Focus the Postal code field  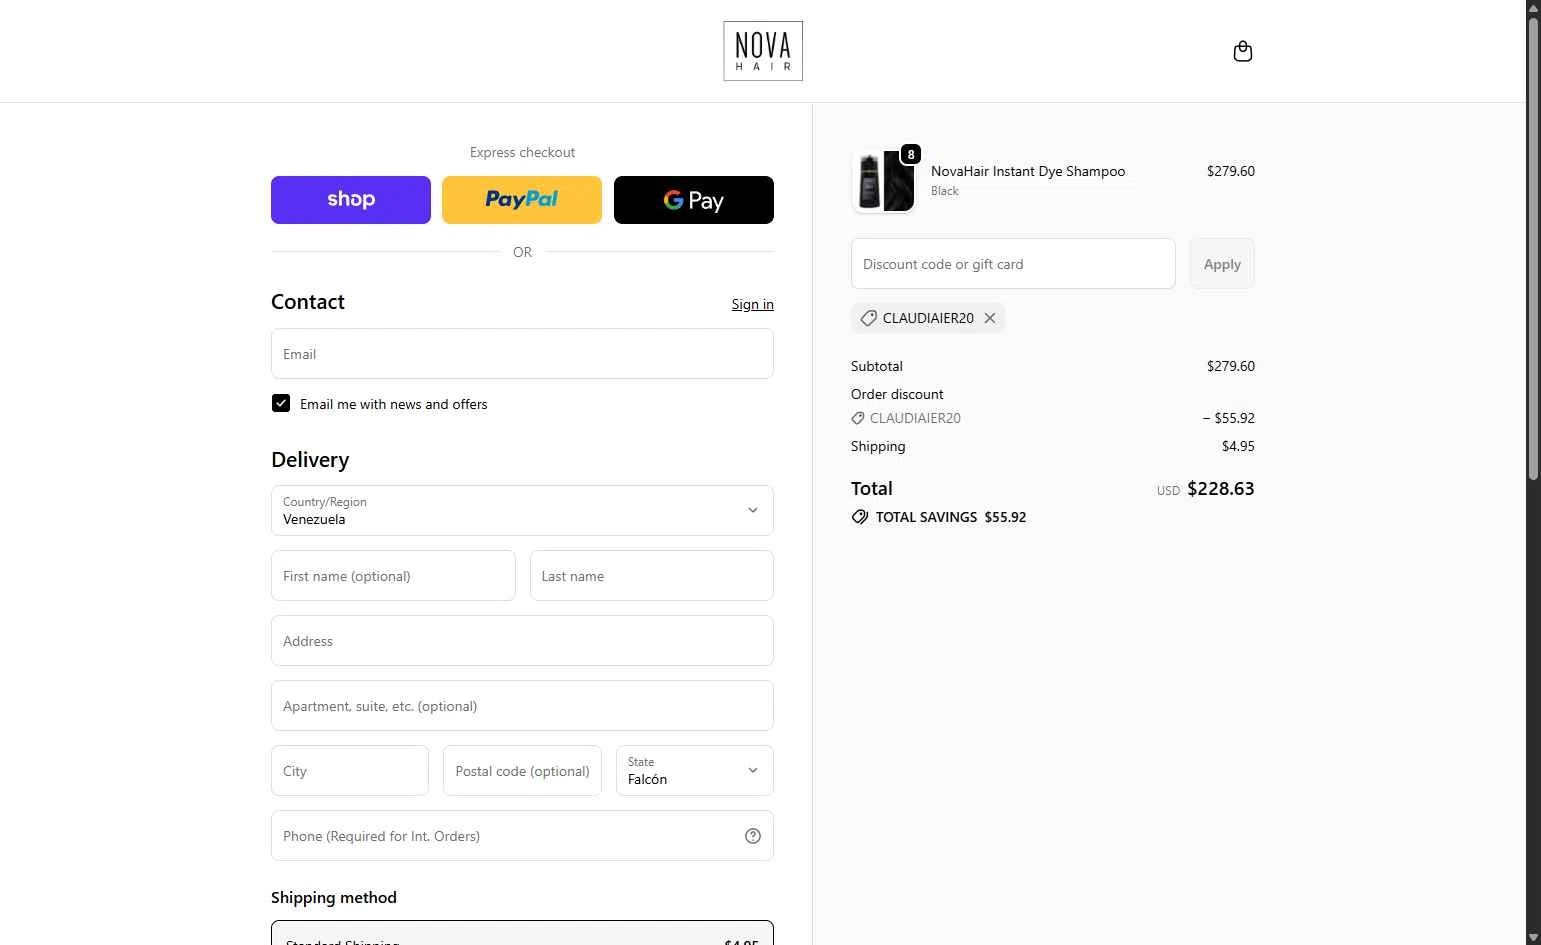point(522,770)
